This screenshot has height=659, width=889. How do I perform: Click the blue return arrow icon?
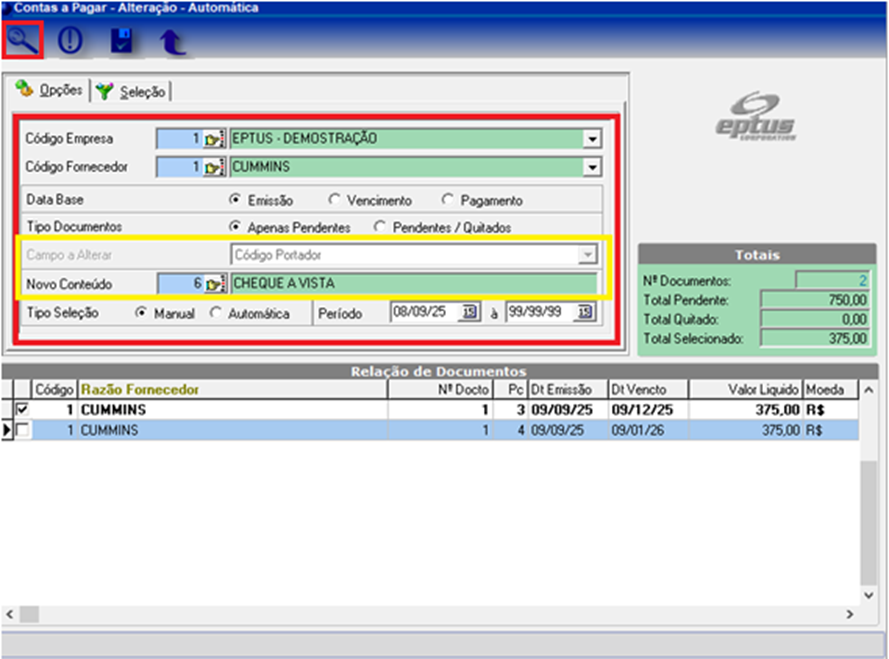coord(172,41)
